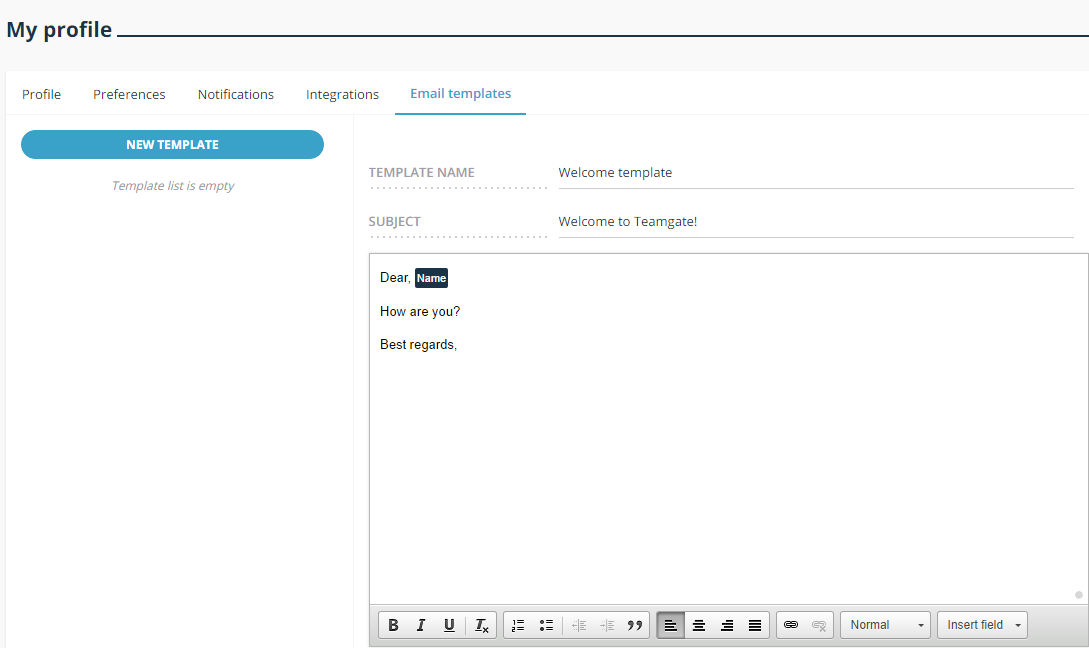Insert a hyperlink with link icon
Image resolution: width=1089 pixels, height=648 pixels.
(x=791, y=625)
